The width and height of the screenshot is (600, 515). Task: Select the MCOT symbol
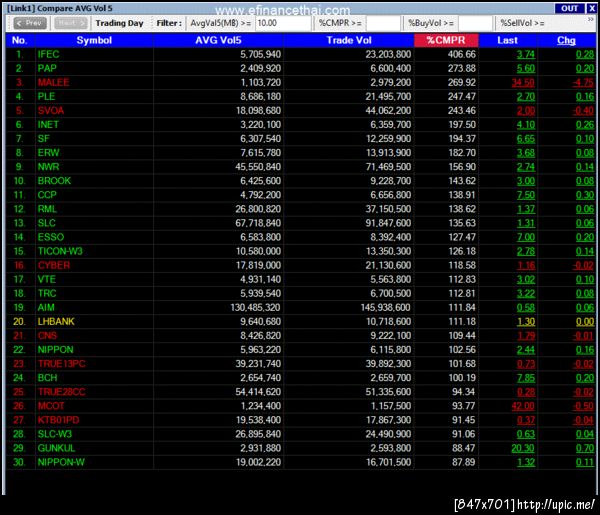[x=51, y=406]
